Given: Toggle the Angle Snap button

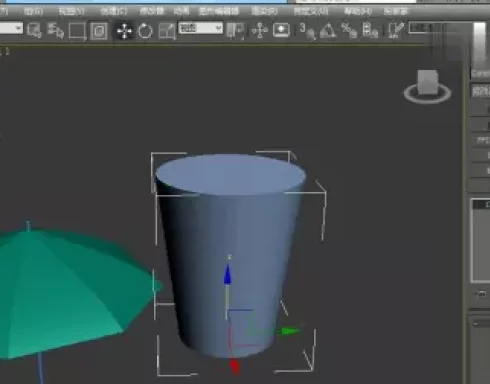Looking at the screenshot, I should 328,30.
